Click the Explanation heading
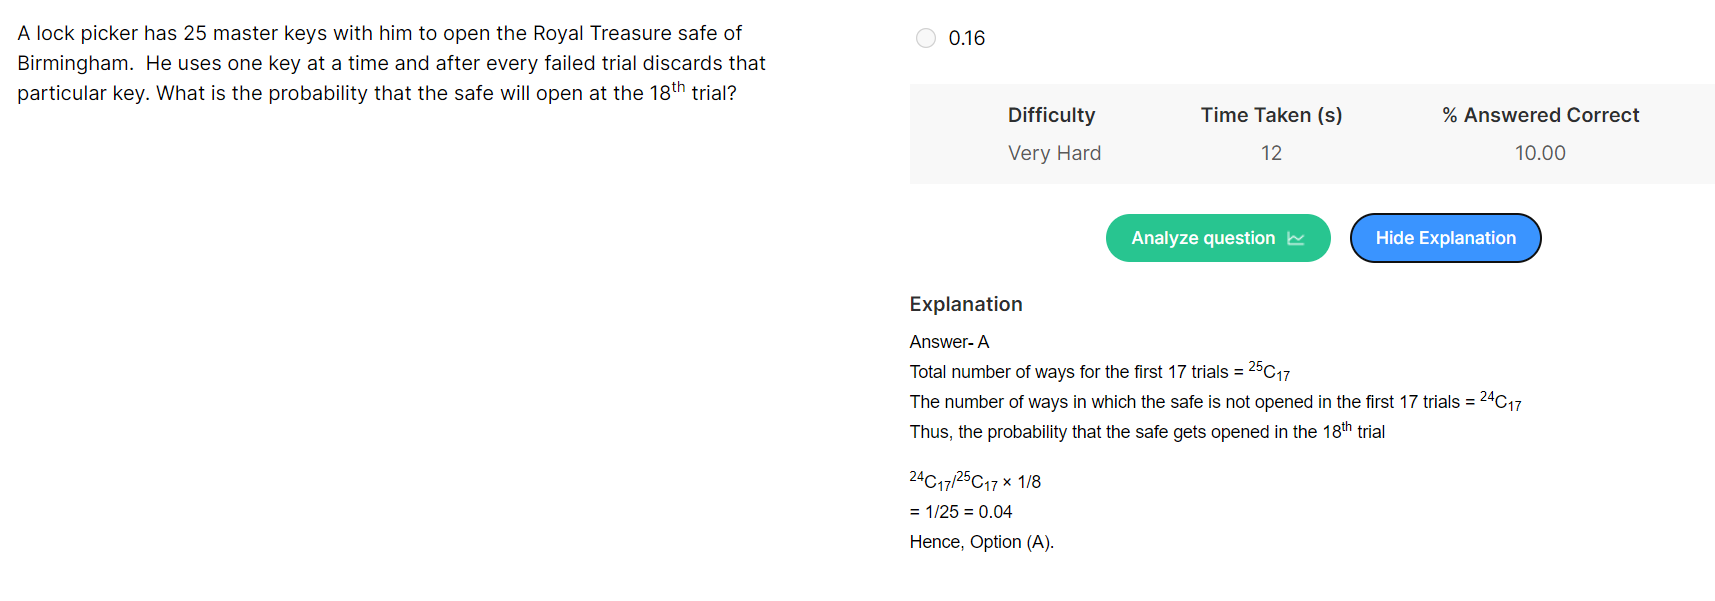The width and height of the screenshot is (1715, 601). click(x=966, y=304)
